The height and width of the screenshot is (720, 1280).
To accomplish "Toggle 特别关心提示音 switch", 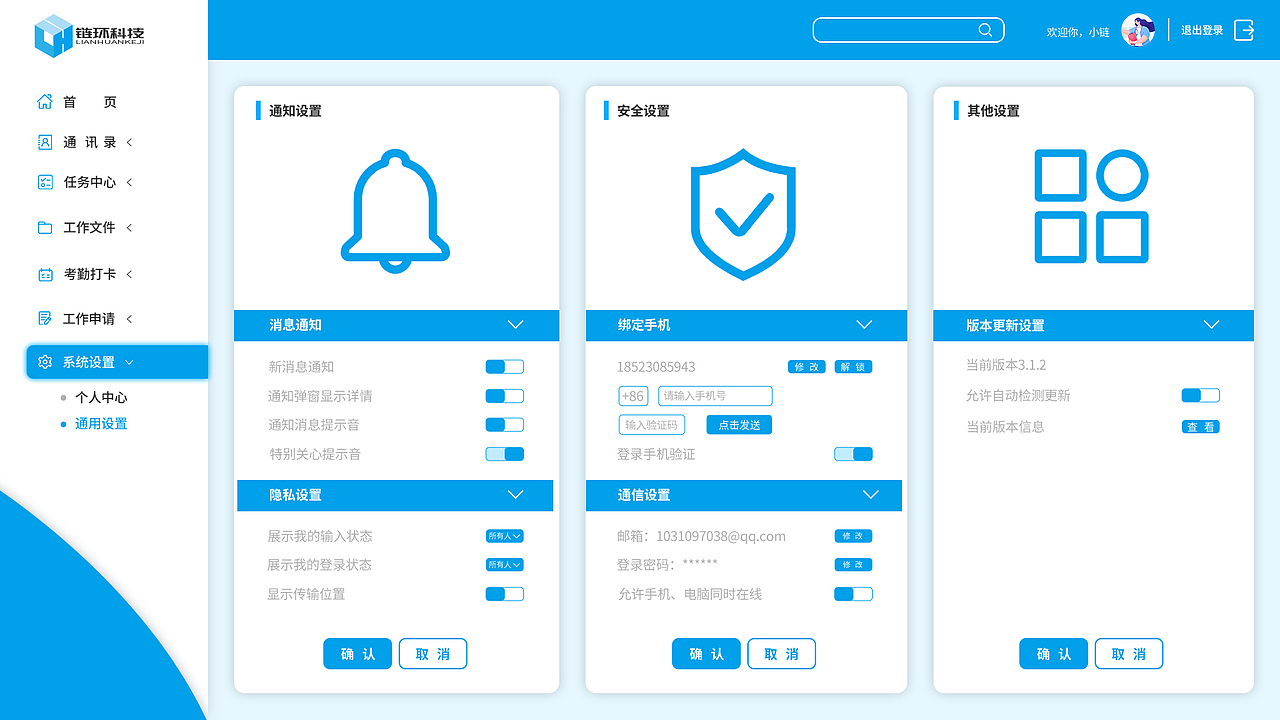I will click(505, 454).
